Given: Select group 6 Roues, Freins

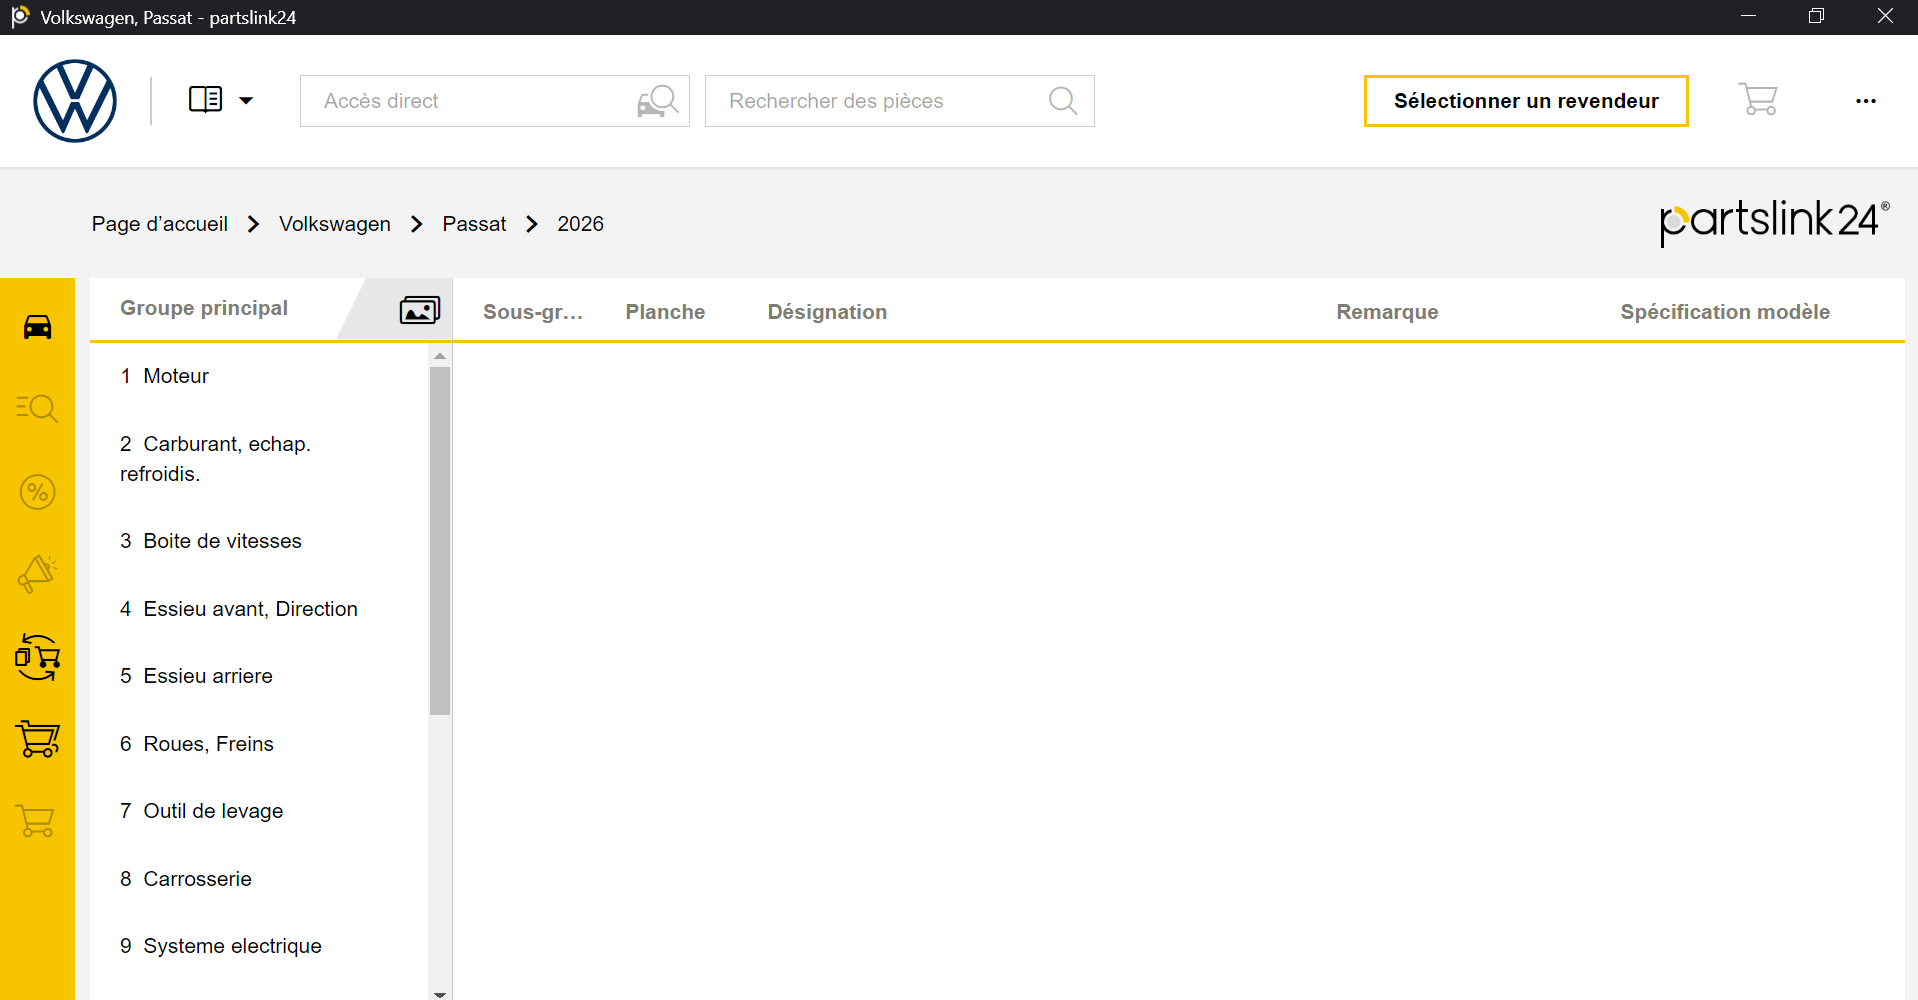Looking at the screenshot, I should [259, 744].
